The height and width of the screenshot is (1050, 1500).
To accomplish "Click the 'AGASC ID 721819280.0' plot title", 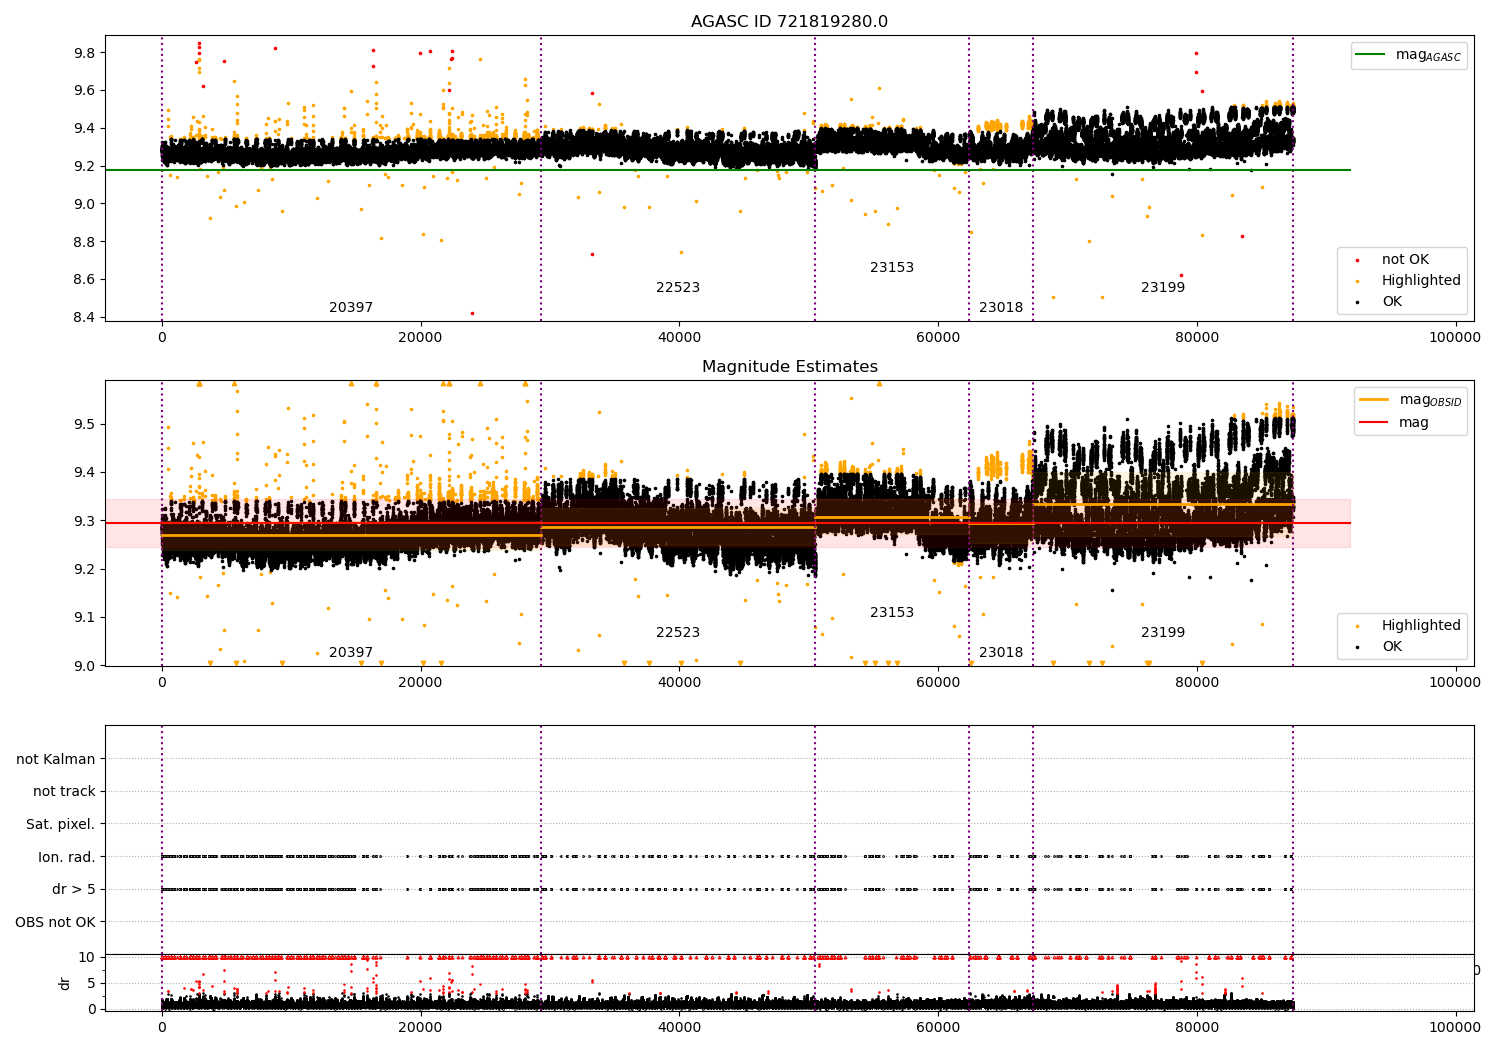I will 789,22.
